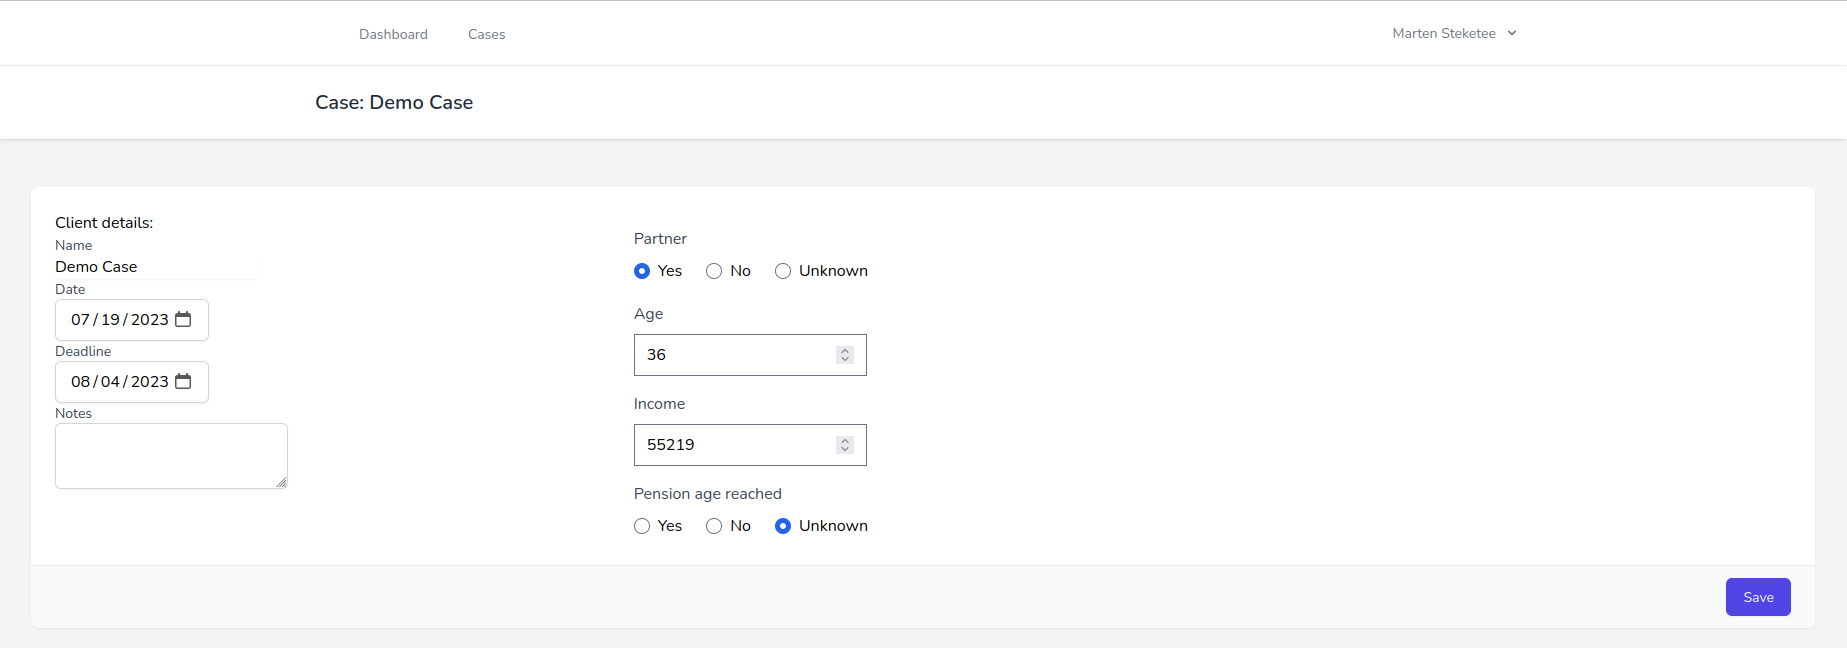
Task: Open the Deadline calendar picker icon
Action: tap(183, 382)
